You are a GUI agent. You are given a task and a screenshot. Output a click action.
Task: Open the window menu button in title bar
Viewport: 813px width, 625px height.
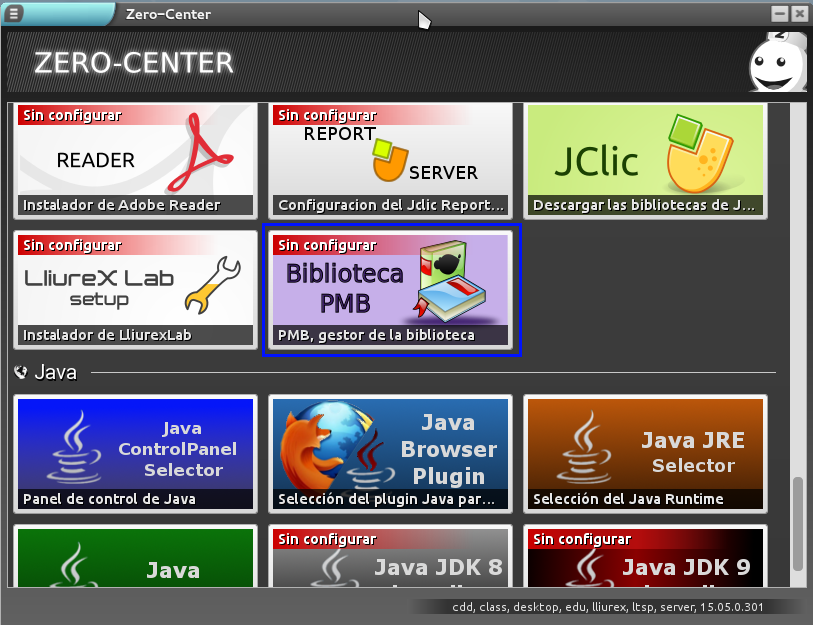14,14
